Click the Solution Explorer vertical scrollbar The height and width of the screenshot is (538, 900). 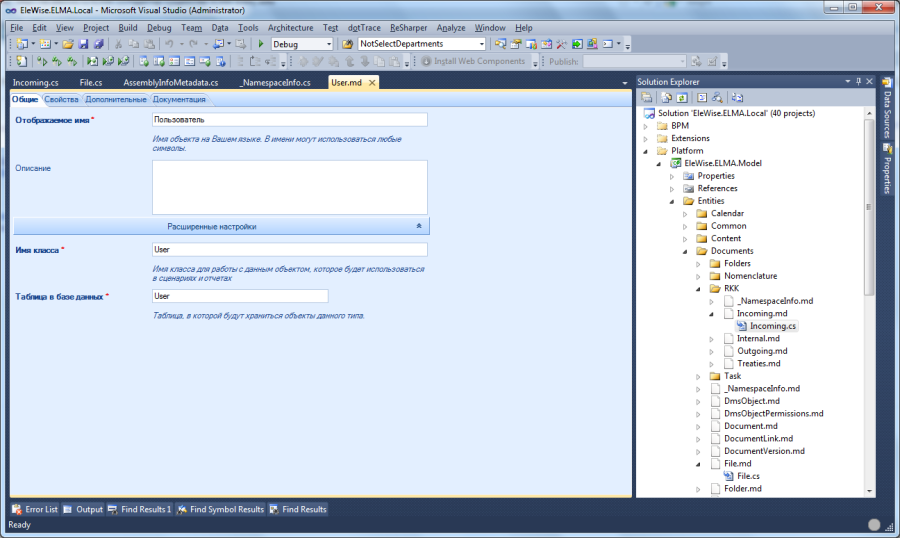(870, 302)
